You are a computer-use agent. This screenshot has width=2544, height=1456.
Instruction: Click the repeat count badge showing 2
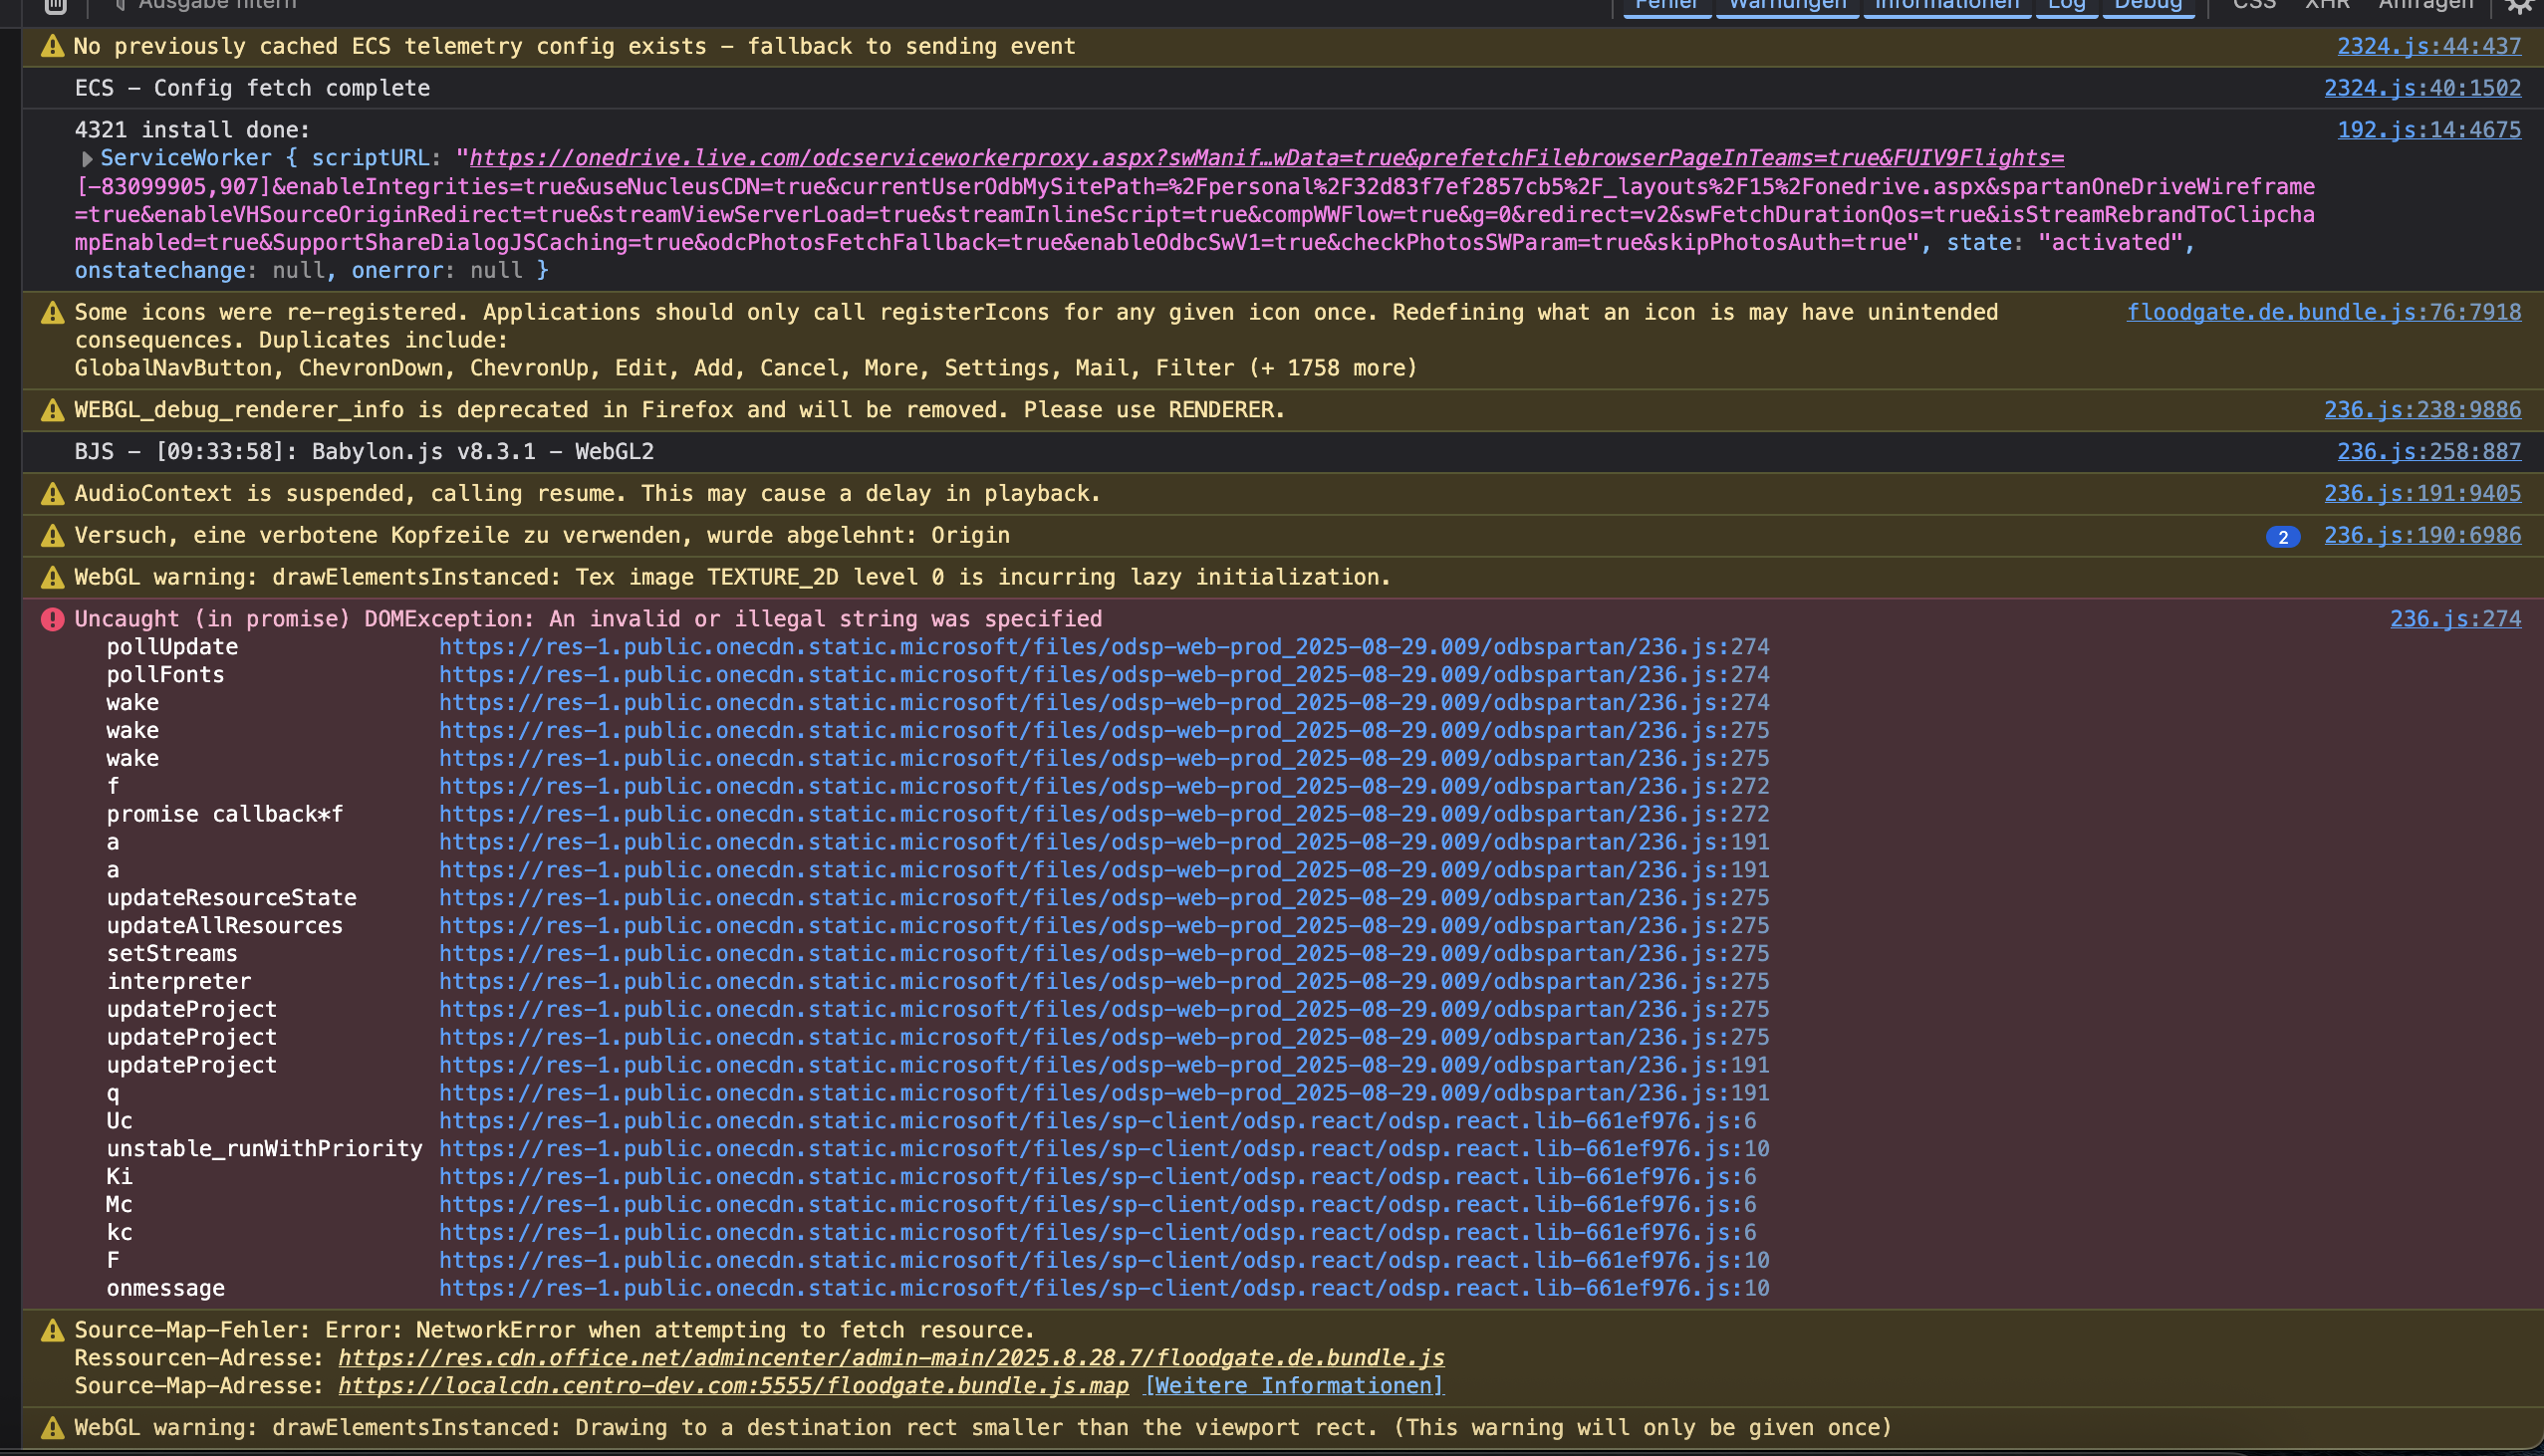click(2282, 537)
